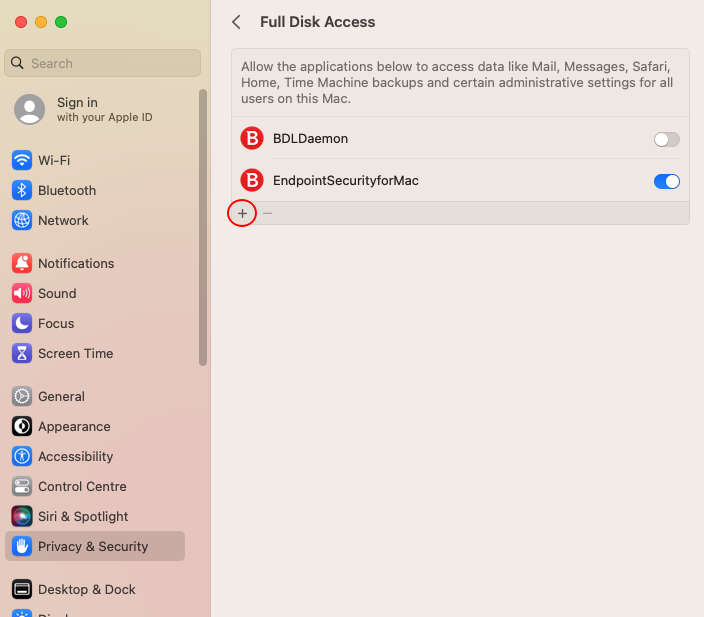Minimize window with the yellow button
Viewport: 704px width, 617px height.
coord(41,22)
